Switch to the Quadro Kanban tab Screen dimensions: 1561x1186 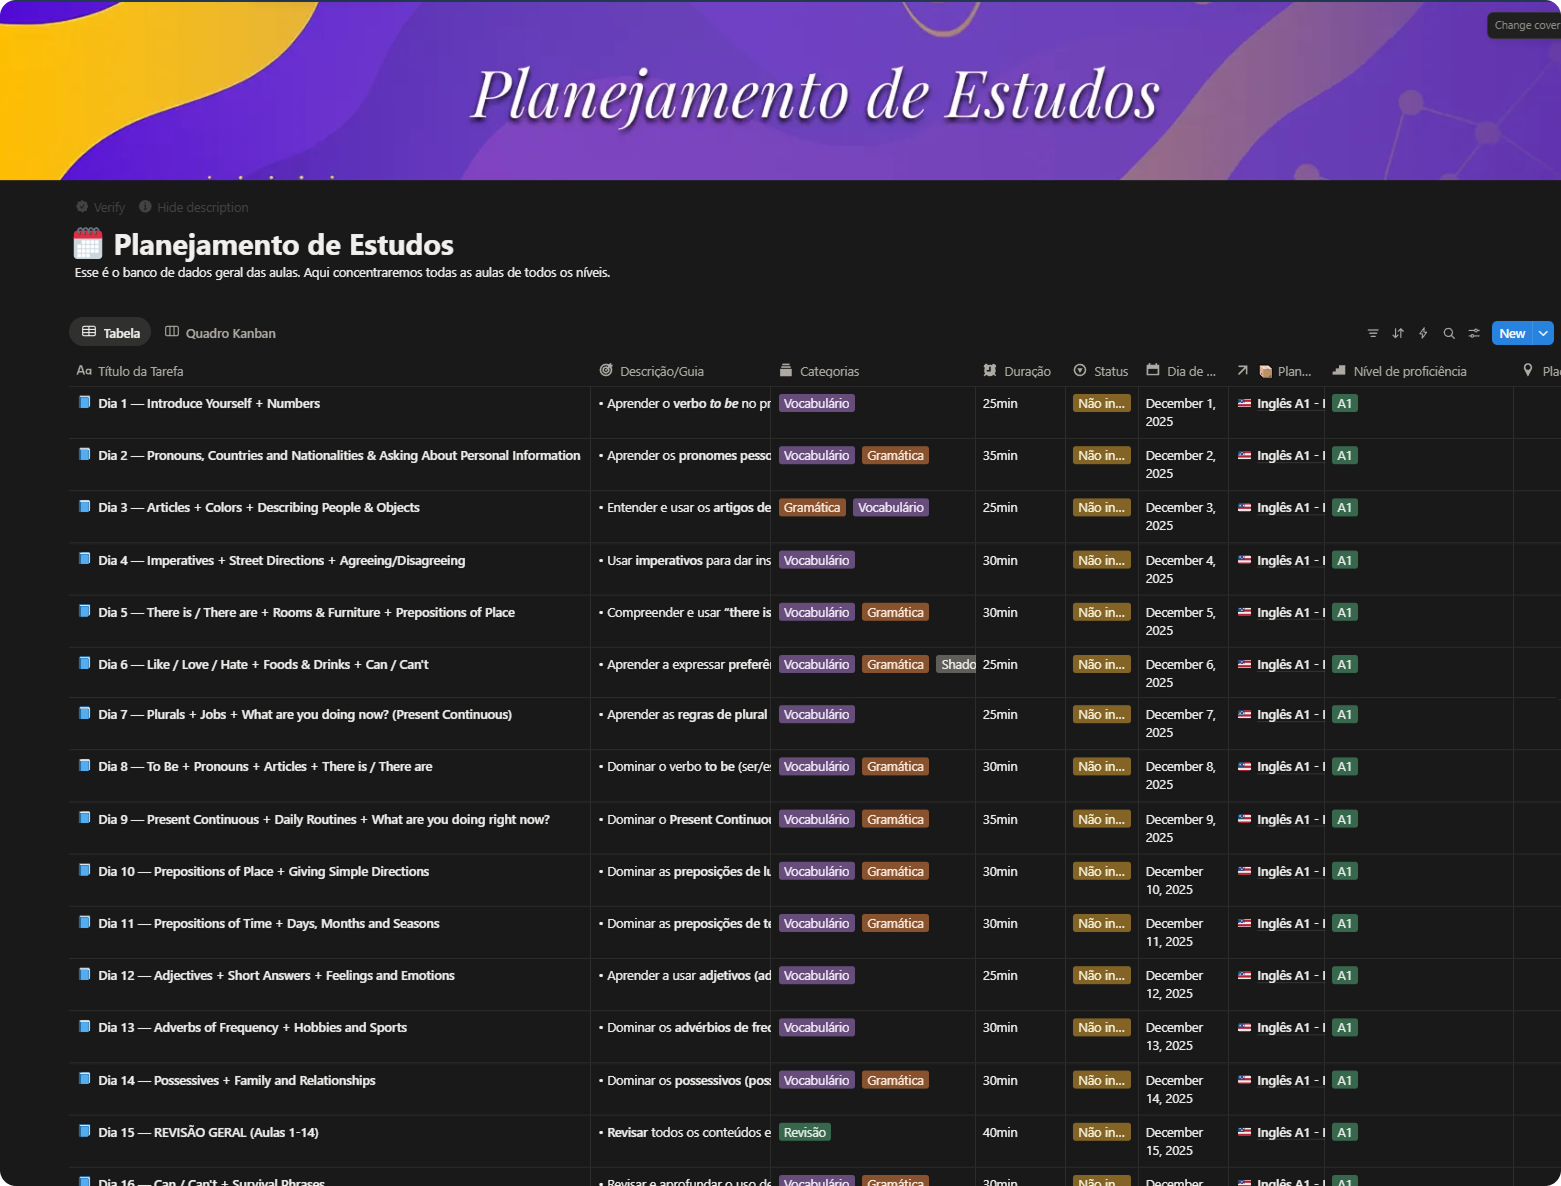pyautogui.click(x=220, y=333)
